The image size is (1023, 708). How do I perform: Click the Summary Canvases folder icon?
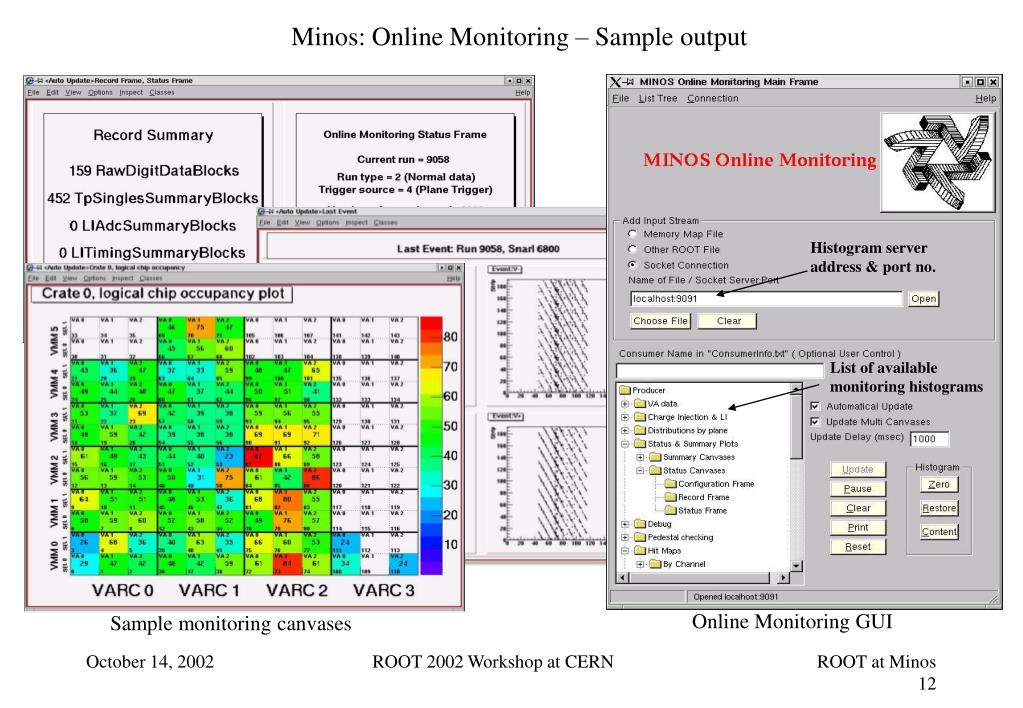point(656,457)
